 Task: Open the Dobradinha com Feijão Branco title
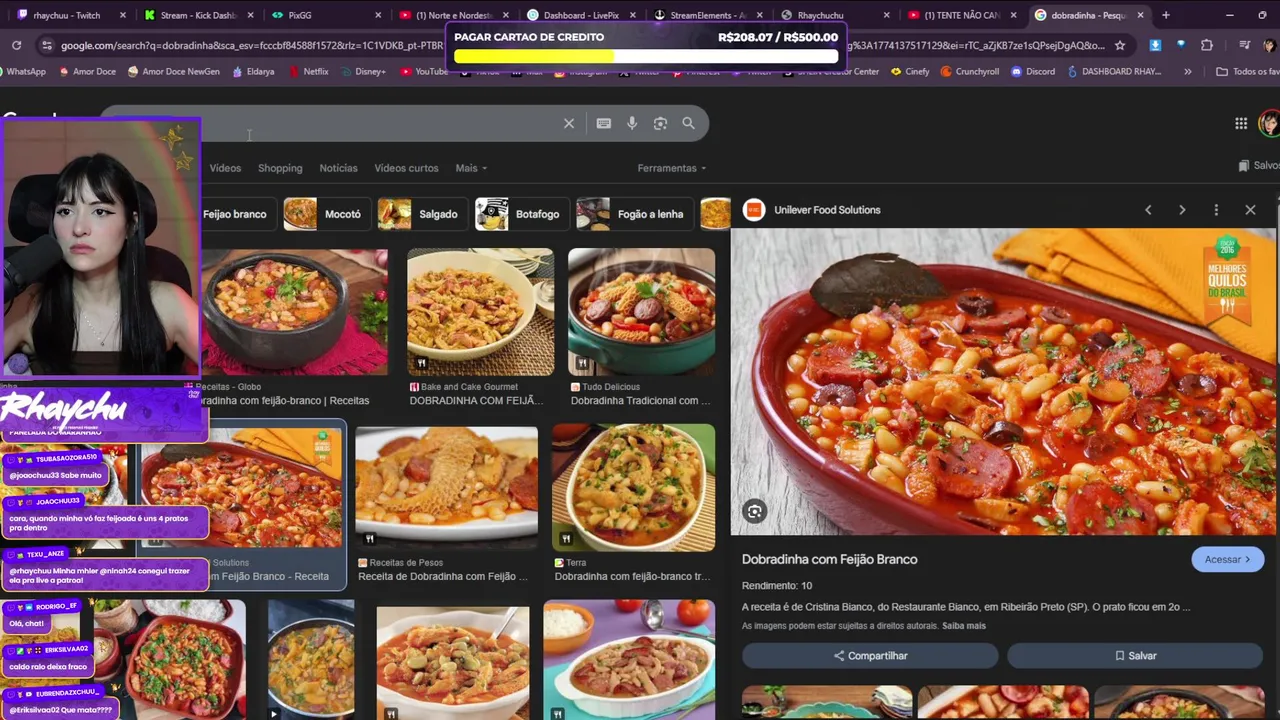coord(829,559)
